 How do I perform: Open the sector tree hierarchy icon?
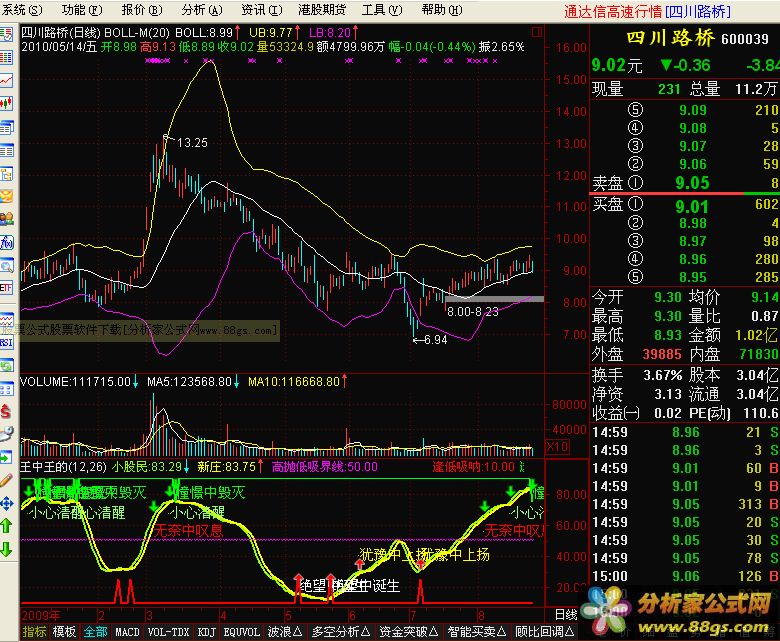[x=6, y=174]
